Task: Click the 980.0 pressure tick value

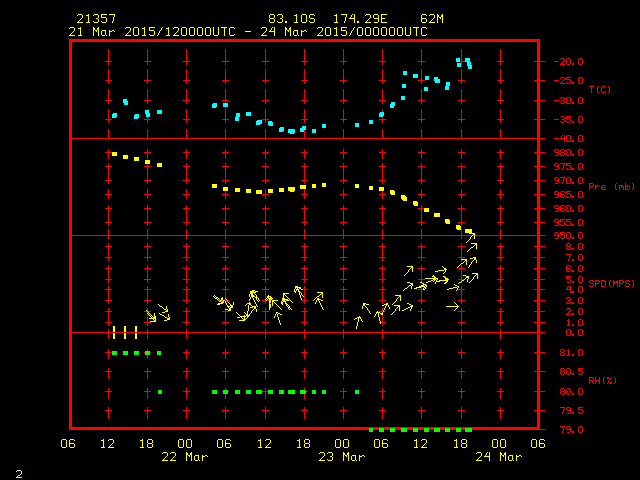Action: click(x=569, y=153)
